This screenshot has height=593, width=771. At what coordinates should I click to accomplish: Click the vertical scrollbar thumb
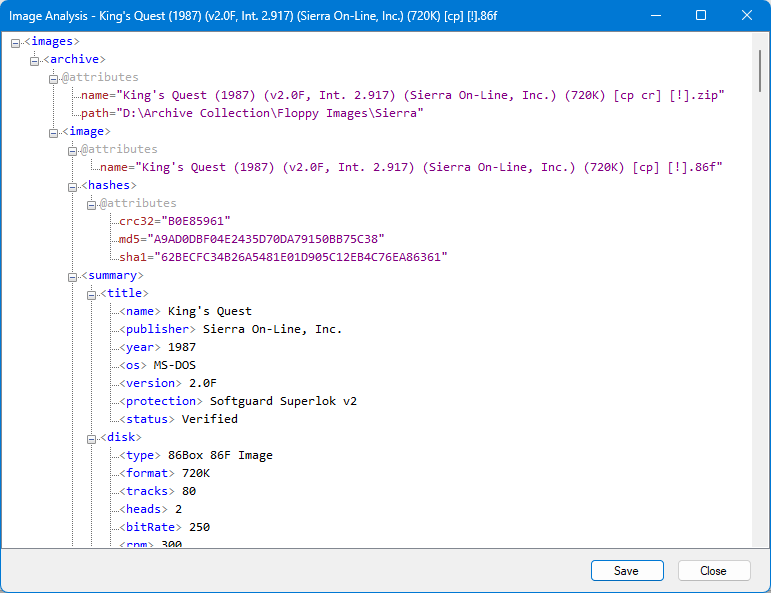click(760, 70)
